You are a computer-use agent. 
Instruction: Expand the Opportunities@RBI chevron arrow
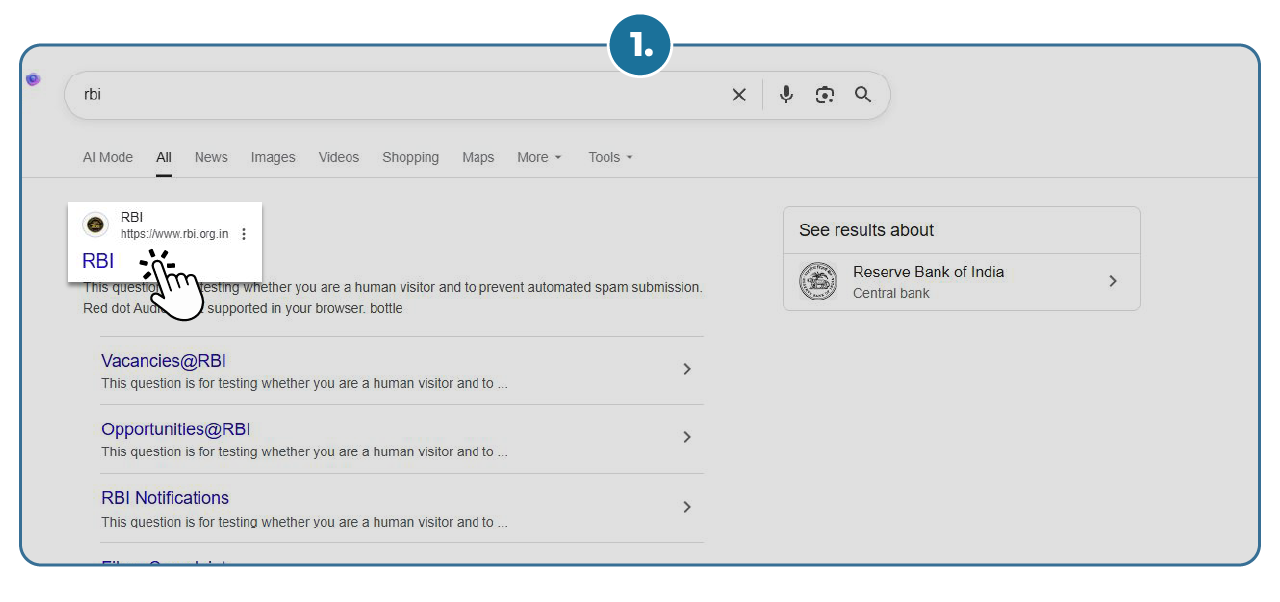[687, 437]
